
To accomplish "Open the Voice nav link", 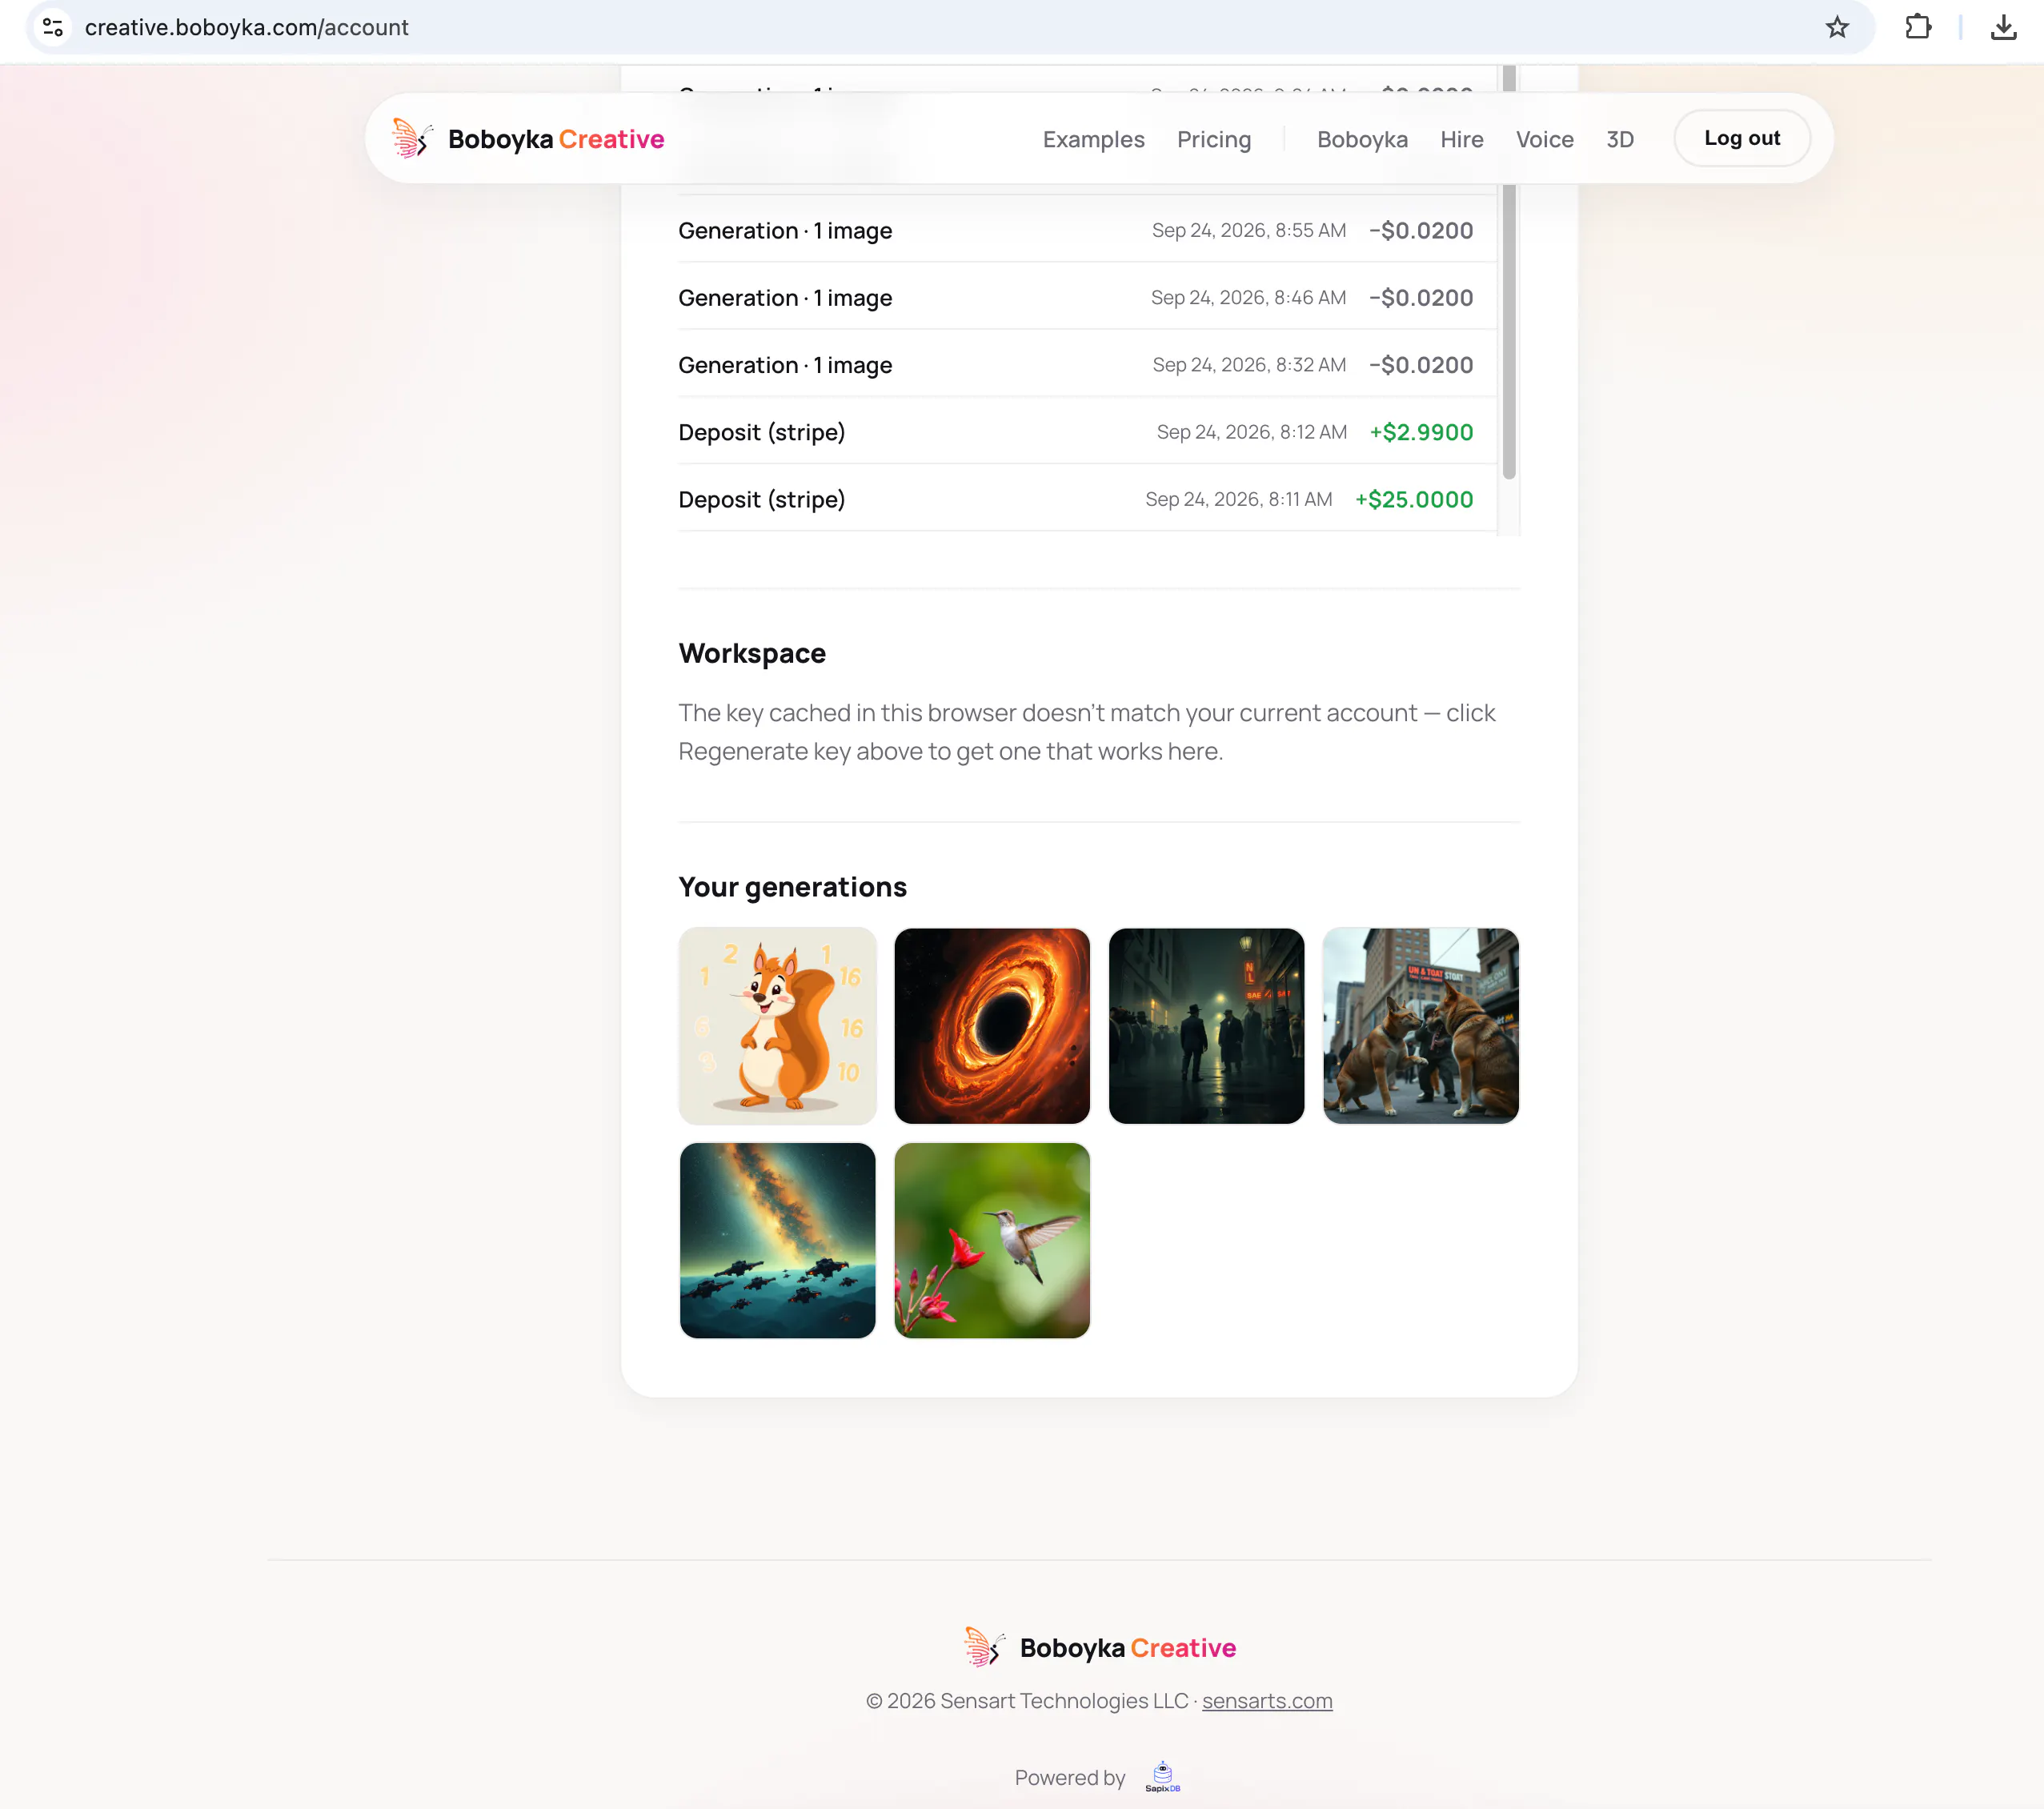I will pos(1544,139).
